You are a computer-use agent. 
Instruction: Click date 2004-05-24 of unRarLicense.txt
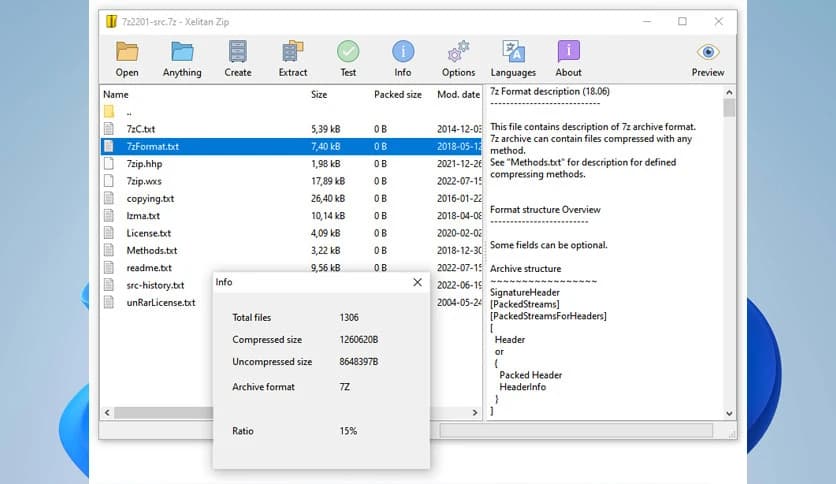click(459, 302)
